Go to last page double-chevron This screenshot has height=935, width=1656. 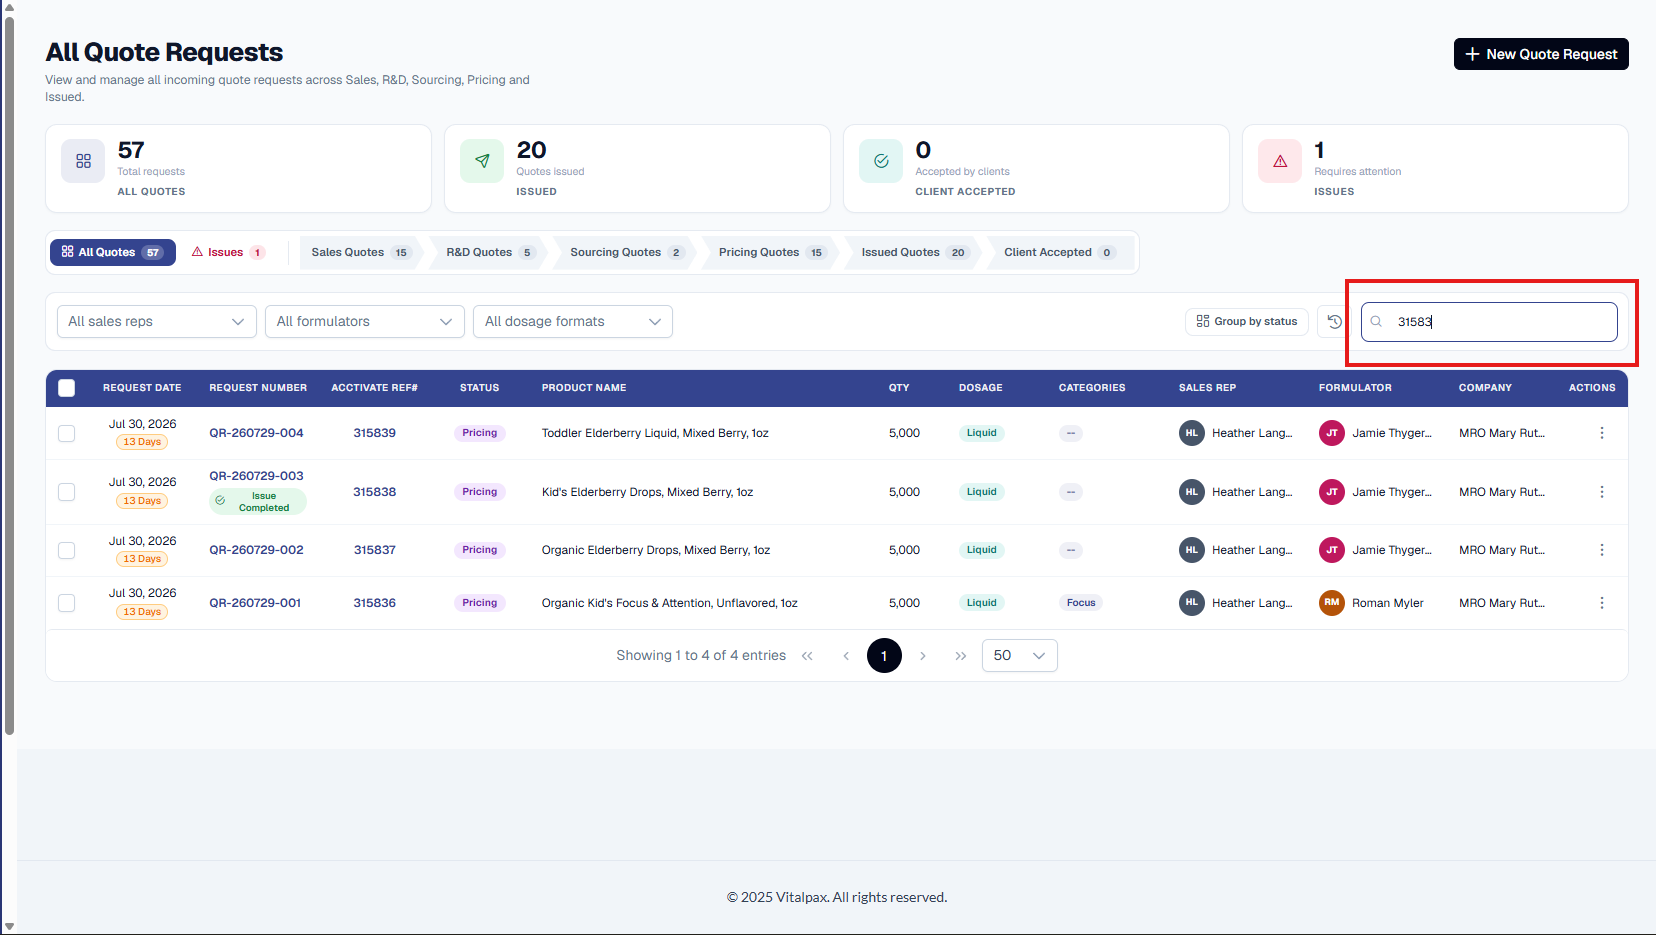point(961,656)
